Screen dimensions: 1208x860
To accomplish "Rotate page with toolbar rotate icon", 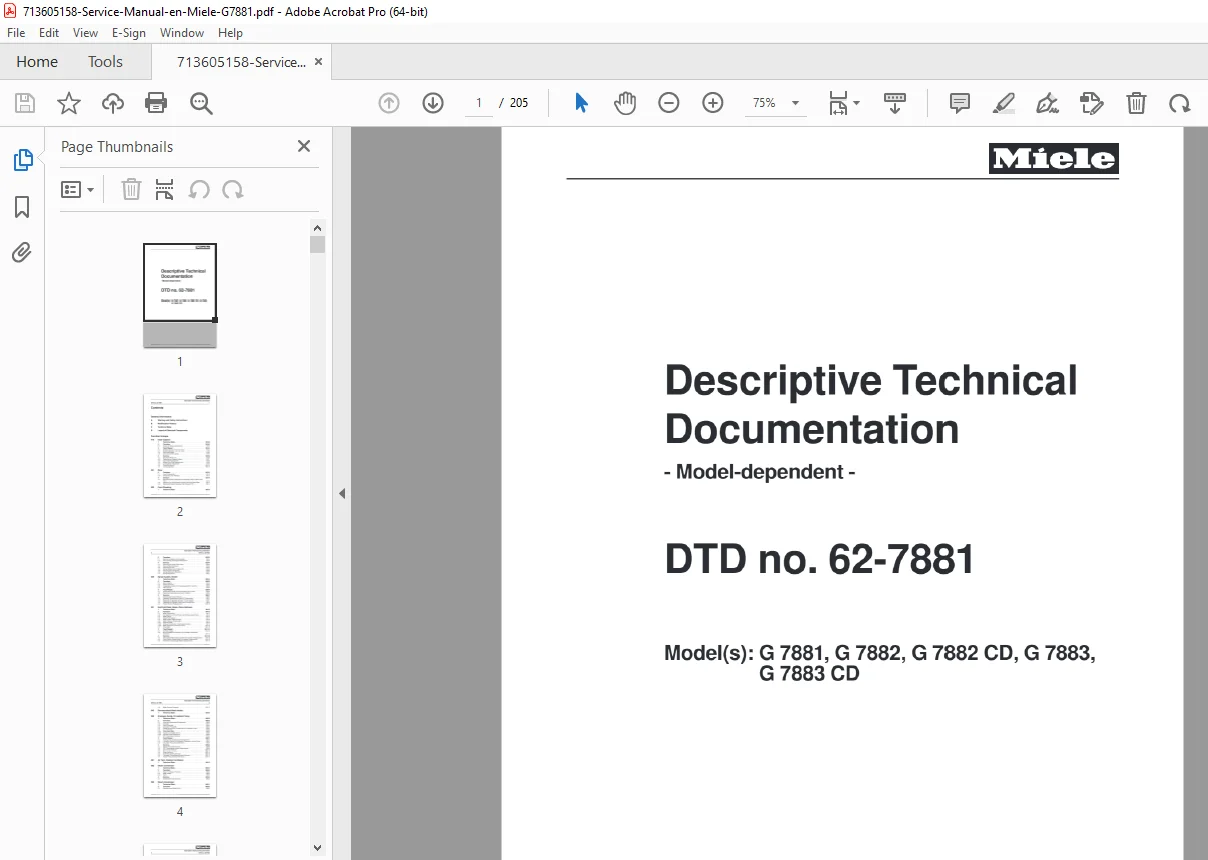I will coord(1180,103).
